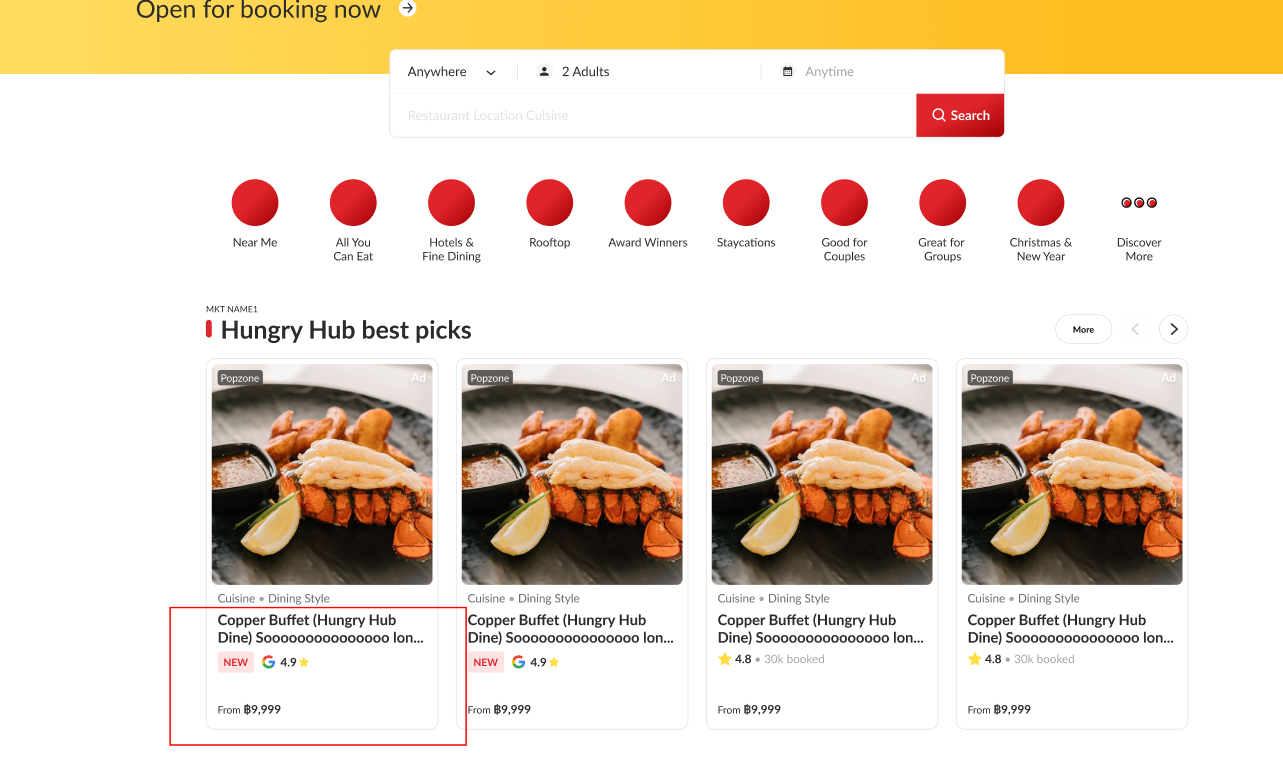The image size is (1283, 763).
Task: Click the More button beside best picks
Action: tap(1083, 329)
